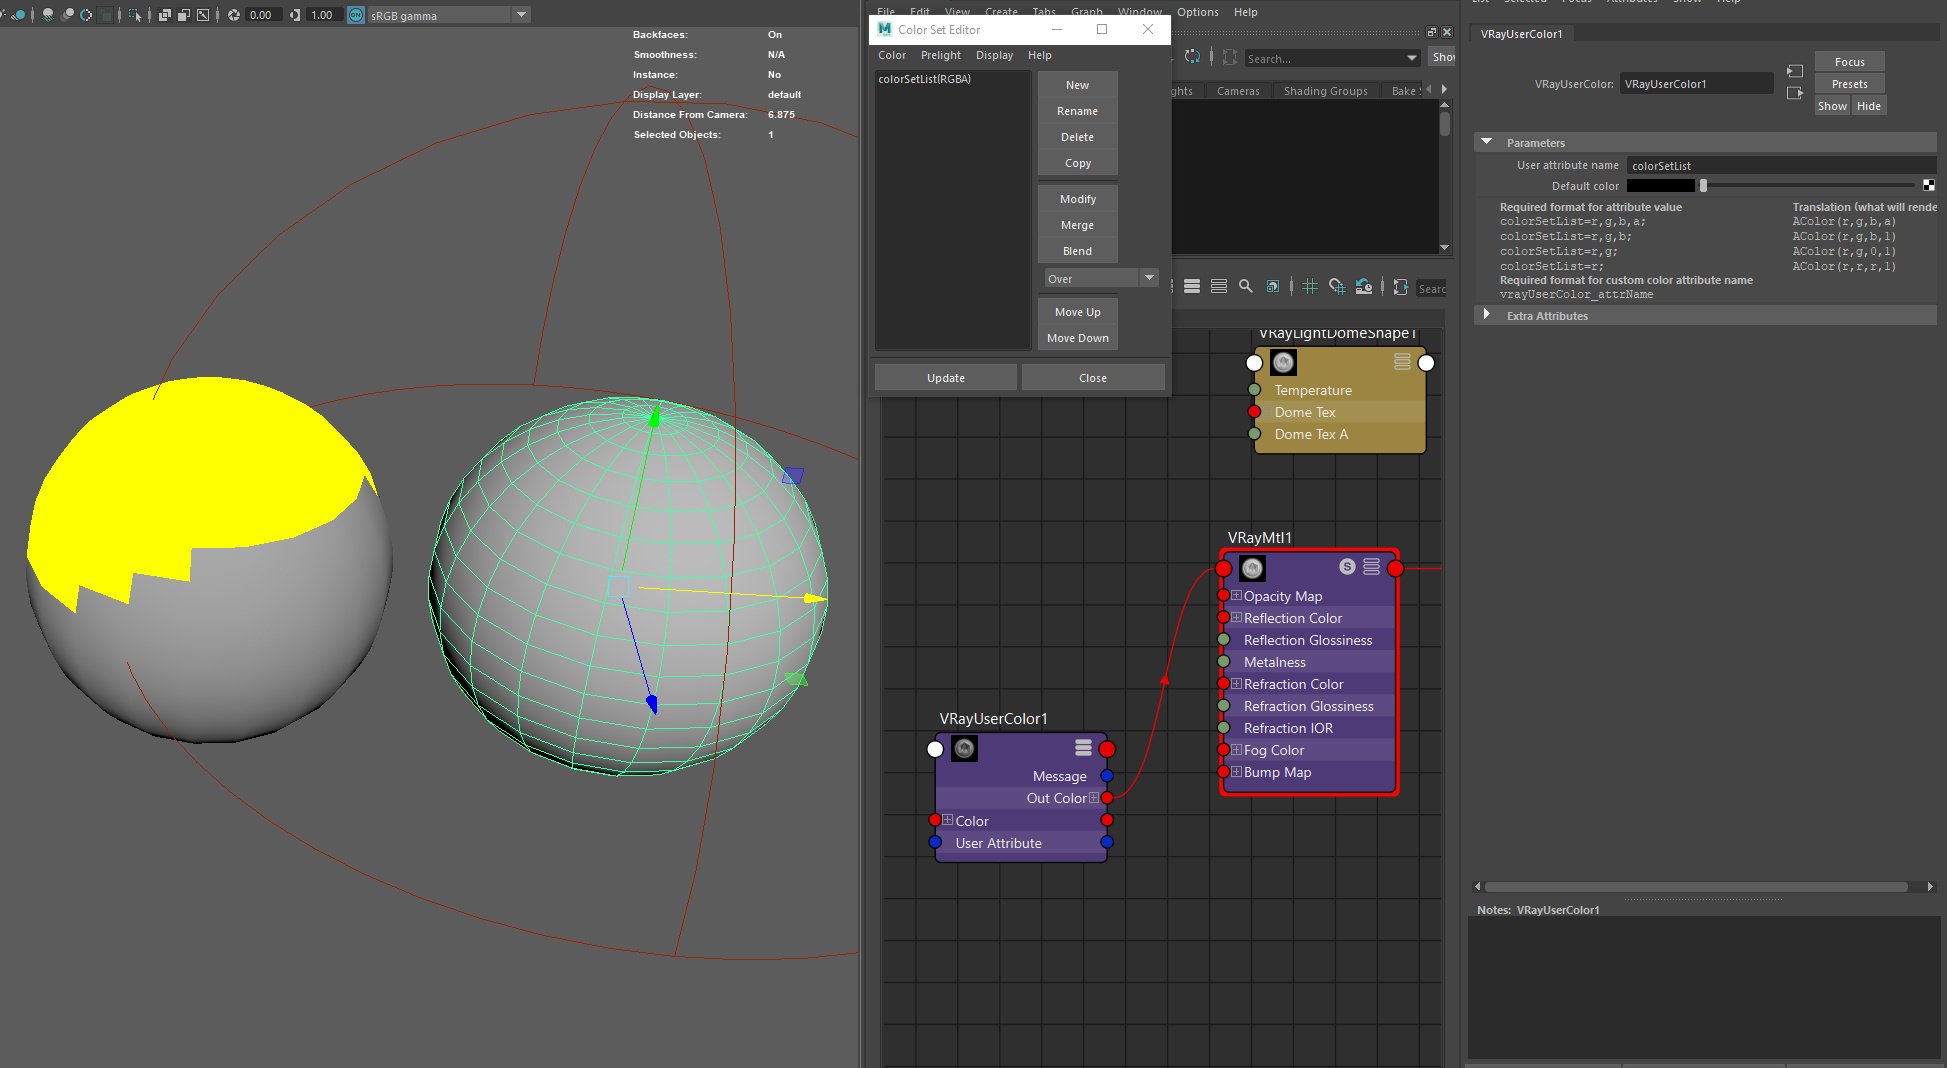1947x1068 pixels.
Task: Switch to the Shading Groups tab
Action: tap(1325, 91)
